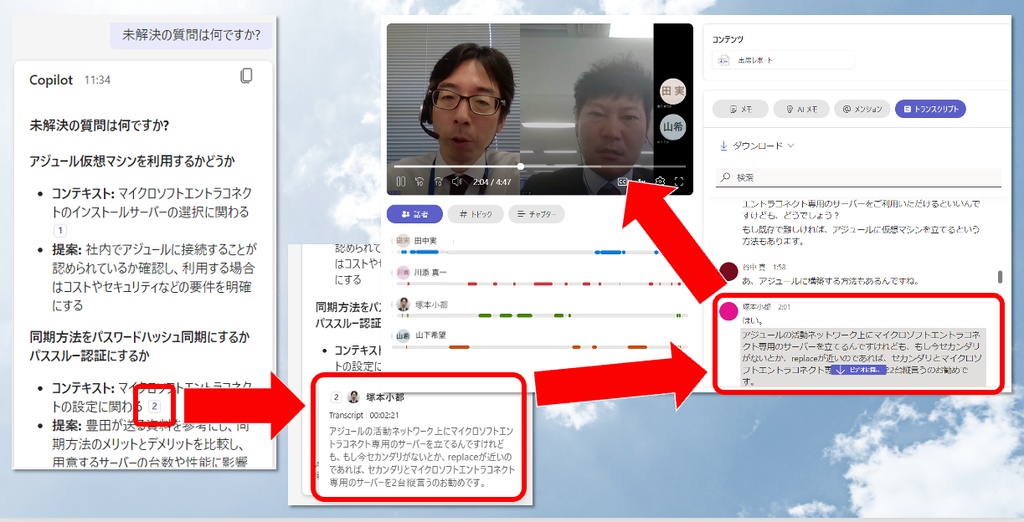Open video playback speed control
Image resolution: width=1024 pixels, height=522 pixels.
pos(641,182)
